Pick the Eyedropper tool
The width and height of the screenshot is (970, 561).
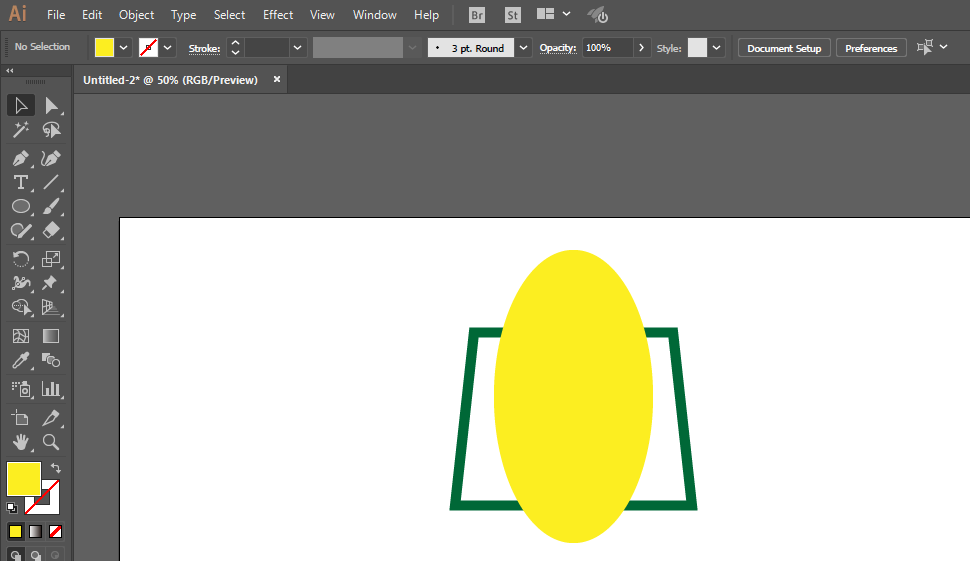(20, 360)
